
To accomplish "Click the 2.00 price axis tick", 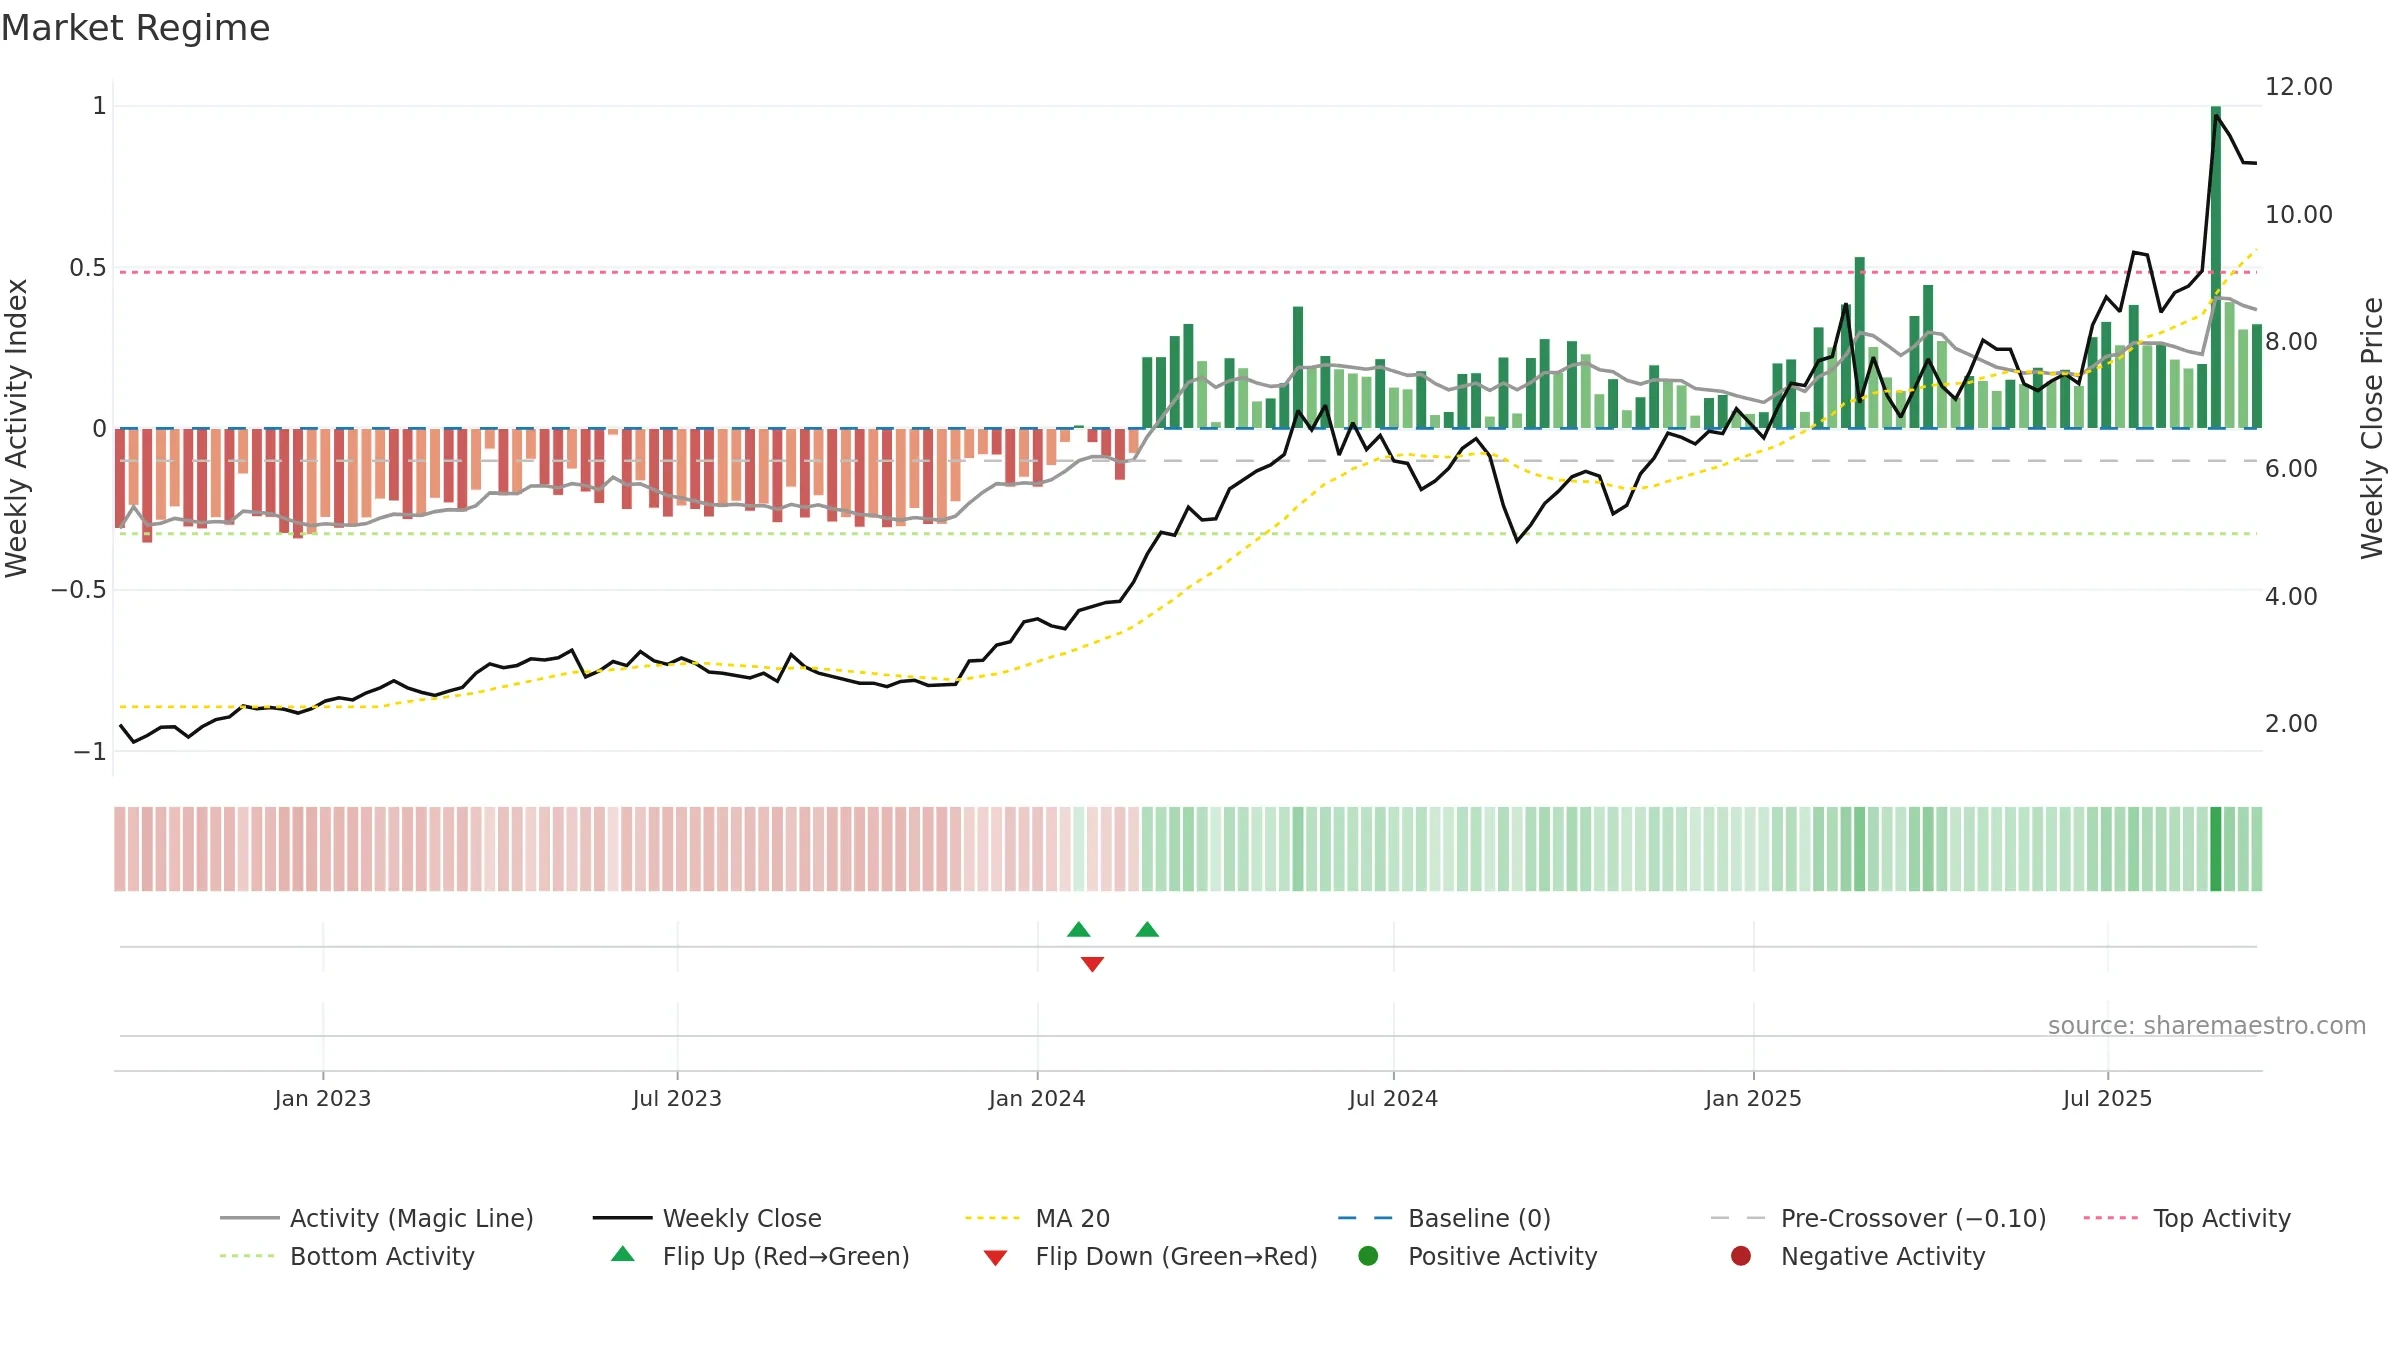I will [2291, 724].
